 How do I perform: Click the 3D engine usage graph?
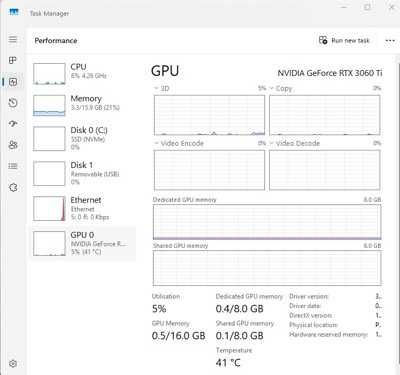pyautogui.click(x=209, y=115)
